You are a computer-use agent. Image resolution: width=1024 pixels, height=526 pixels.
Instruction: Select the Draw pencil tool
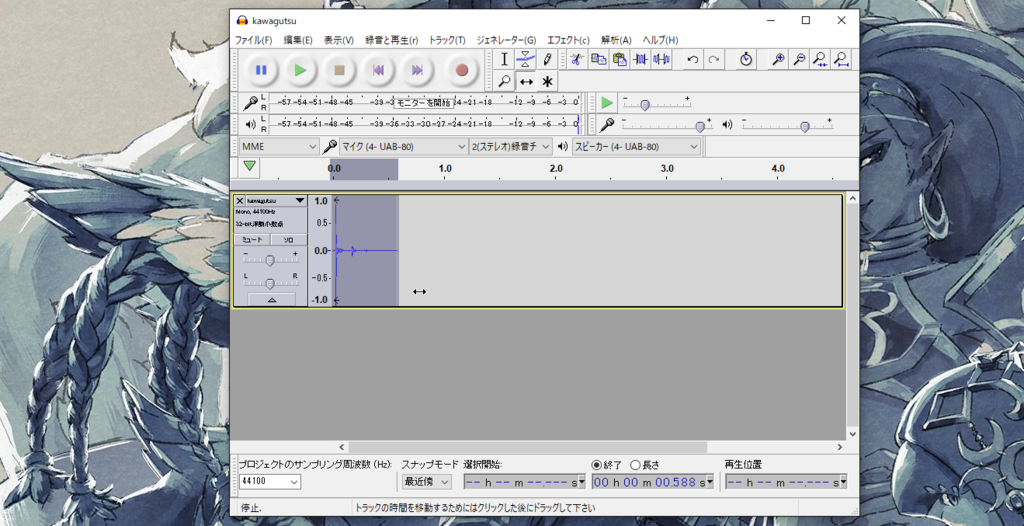pos(547,59)
